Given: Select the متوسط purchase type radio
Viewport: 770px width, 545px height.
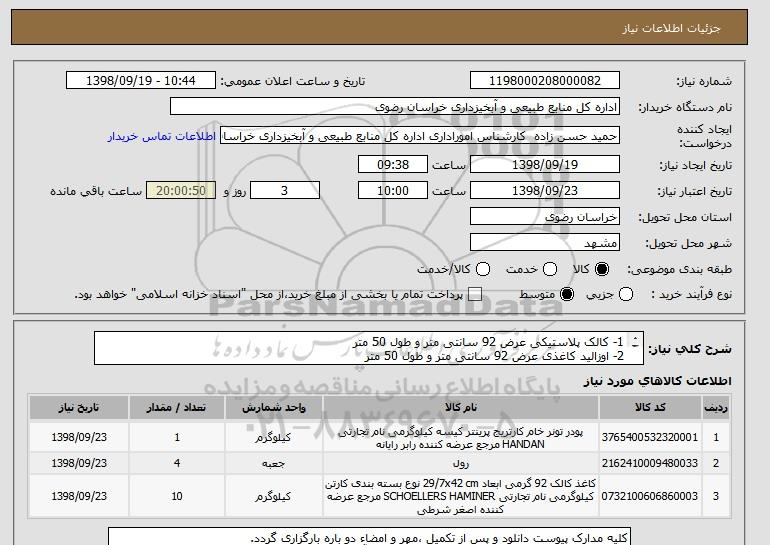Looking at the screenshot, I should pos(567,295).
